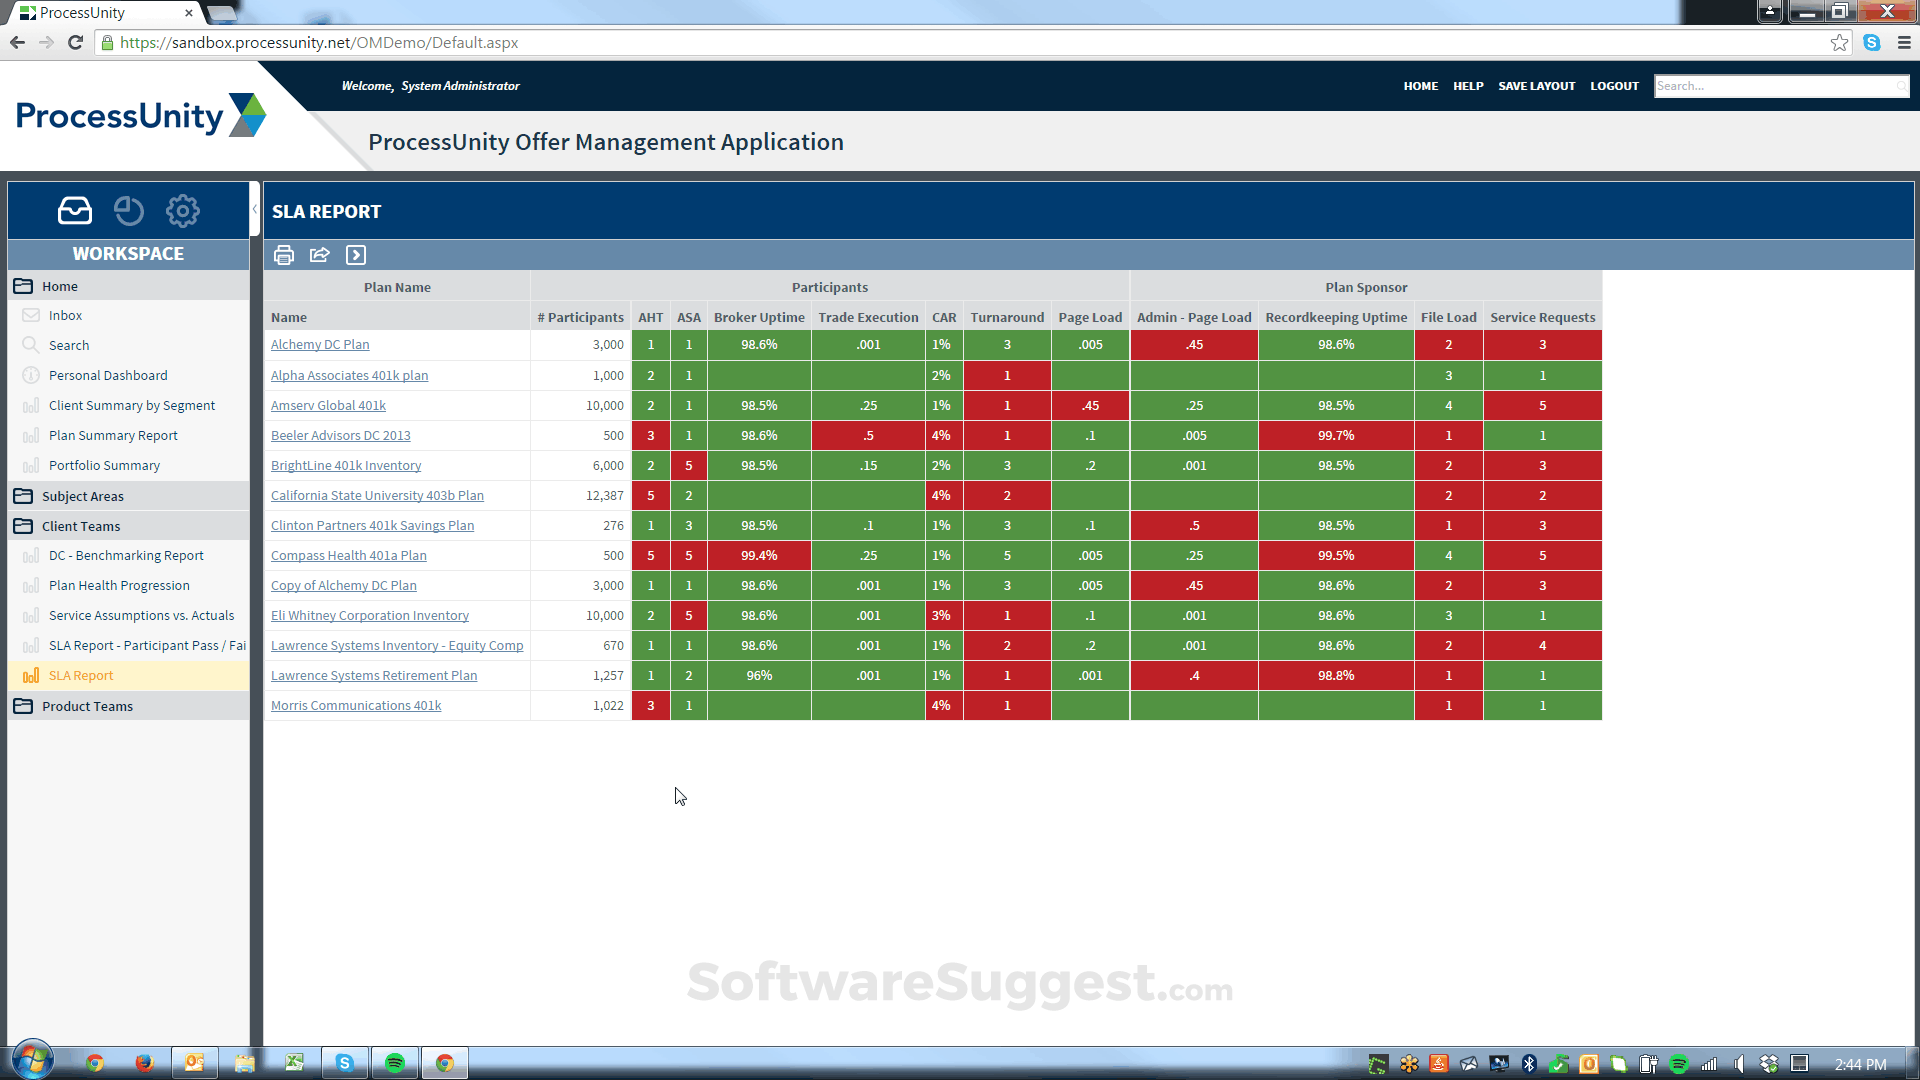Click the export/share report icon

coord(320,255)
